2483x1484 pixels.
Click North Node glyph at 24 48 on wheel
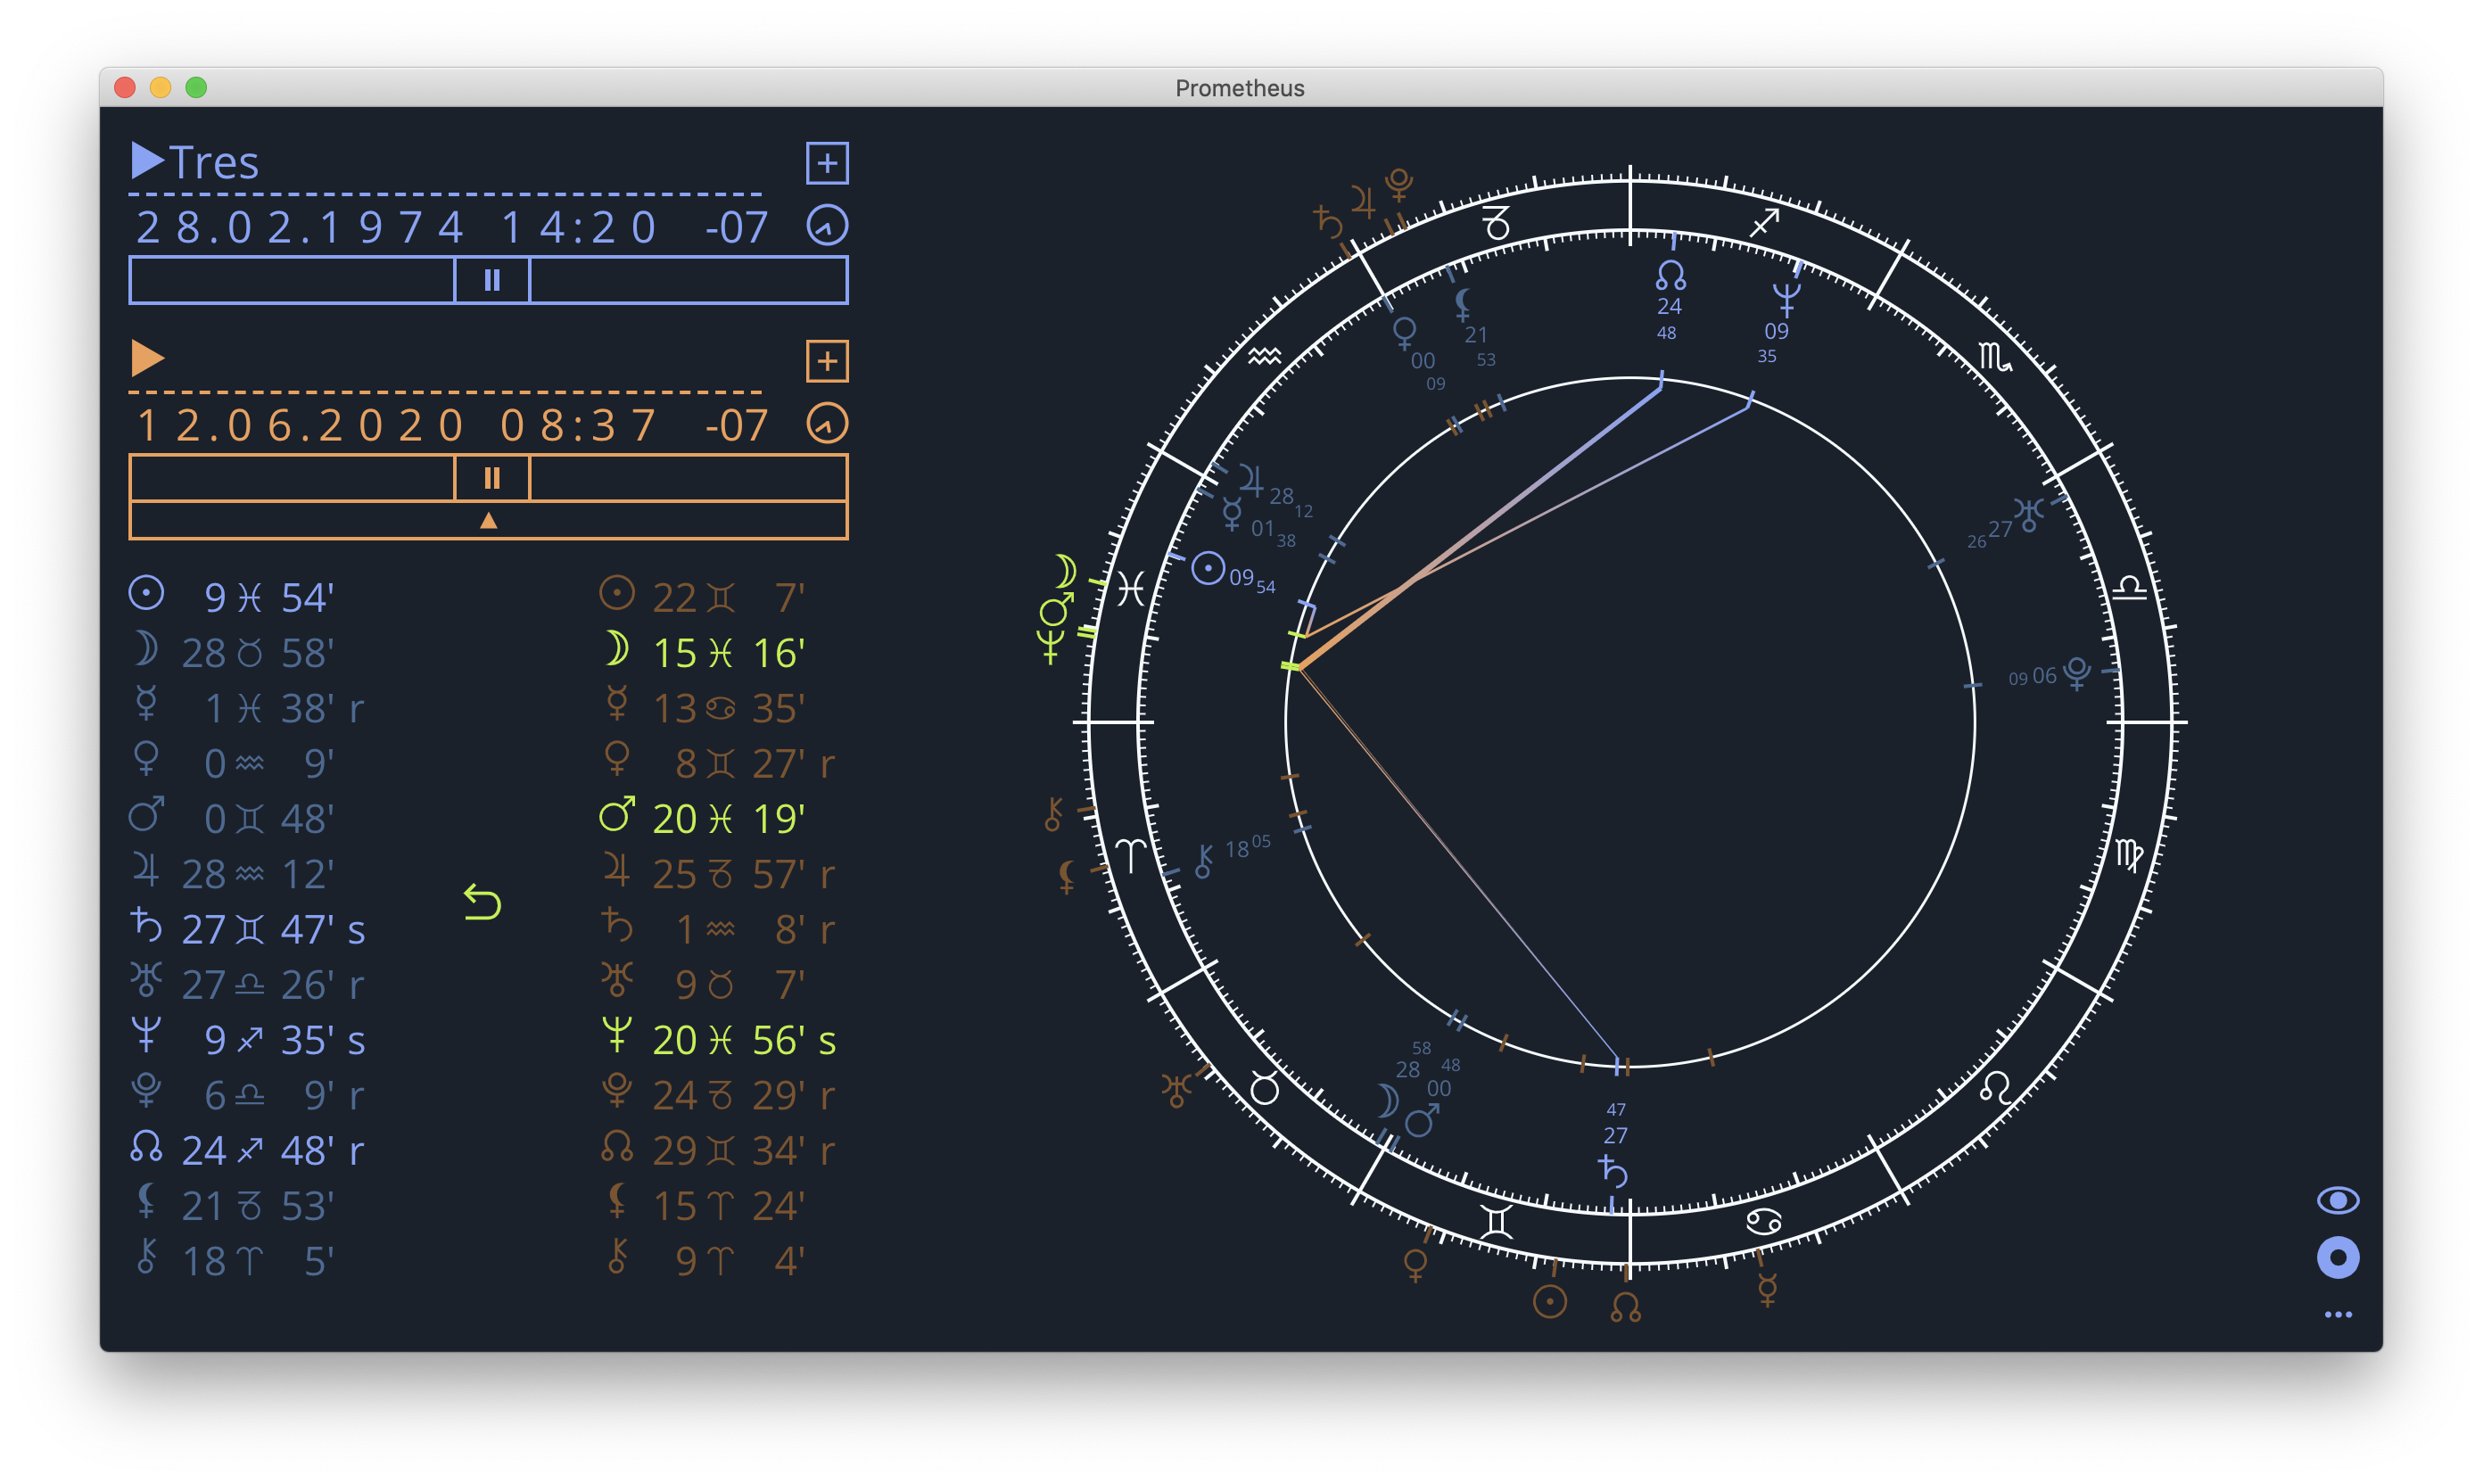[1670, 275]
